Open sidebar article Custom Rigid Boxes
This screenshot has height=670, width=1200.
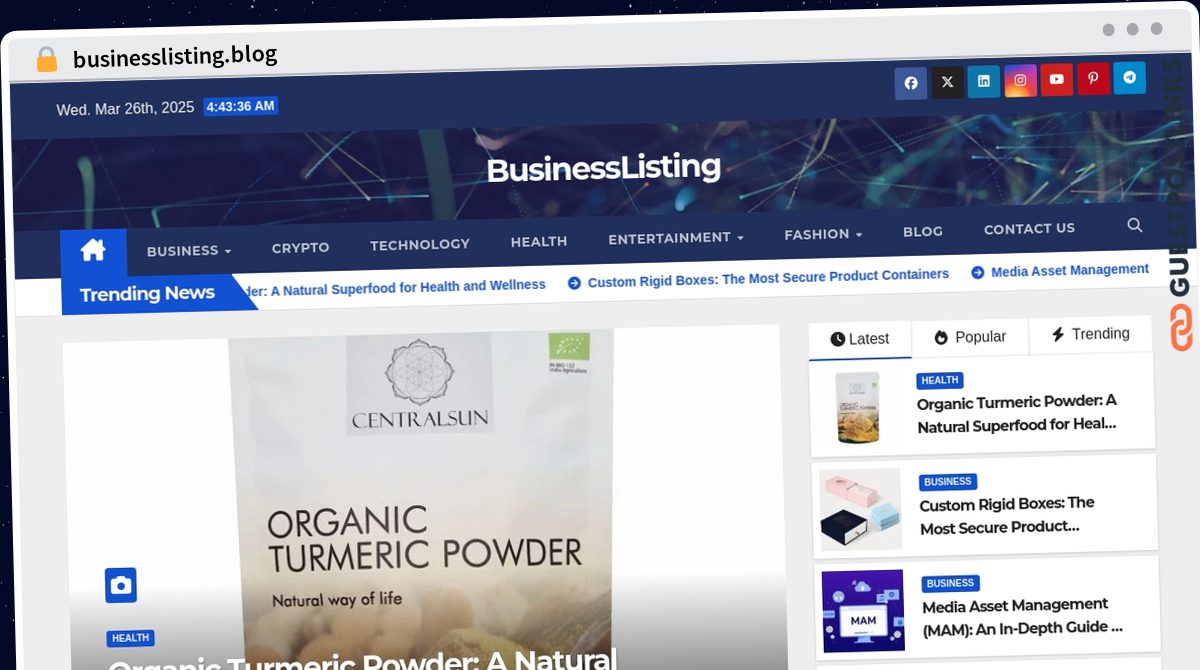[x=1007, y=515]
